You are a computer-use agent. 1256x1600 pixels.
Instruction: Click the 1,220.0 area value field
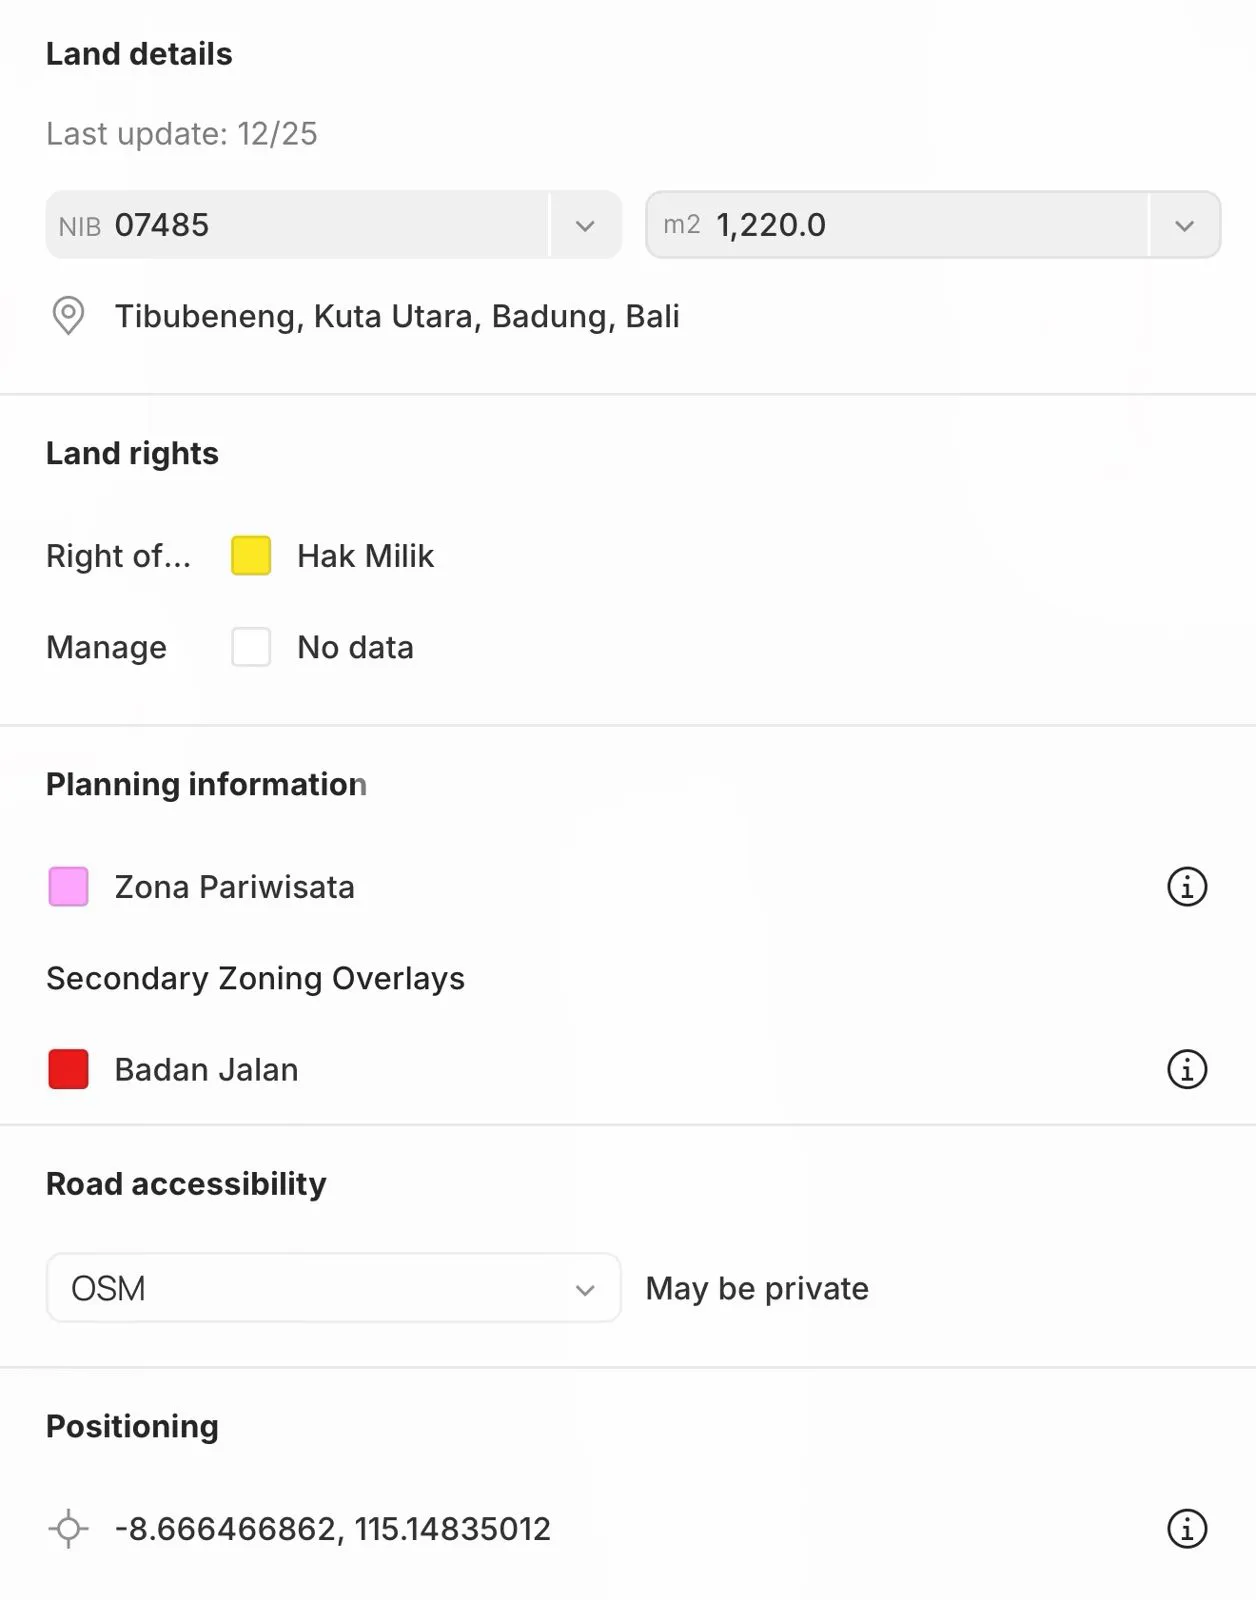click(x=900, y=225)
